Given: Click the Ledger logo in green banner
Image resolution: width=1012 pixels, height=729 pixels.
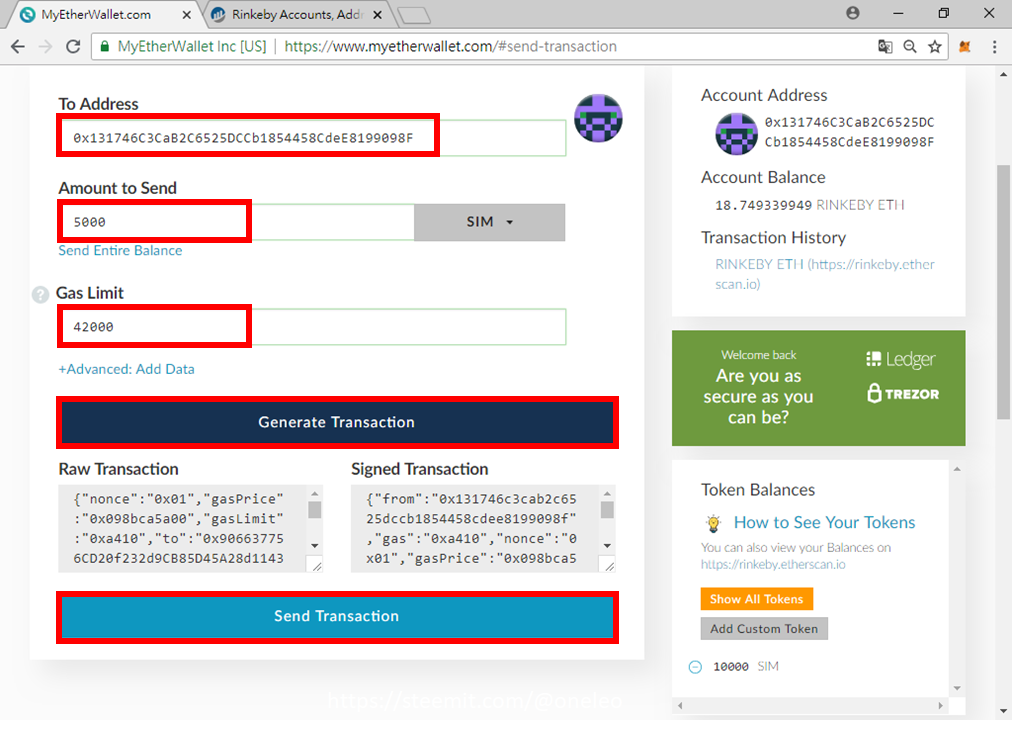Looking at the screenshot, I should (x=900, y=359).
